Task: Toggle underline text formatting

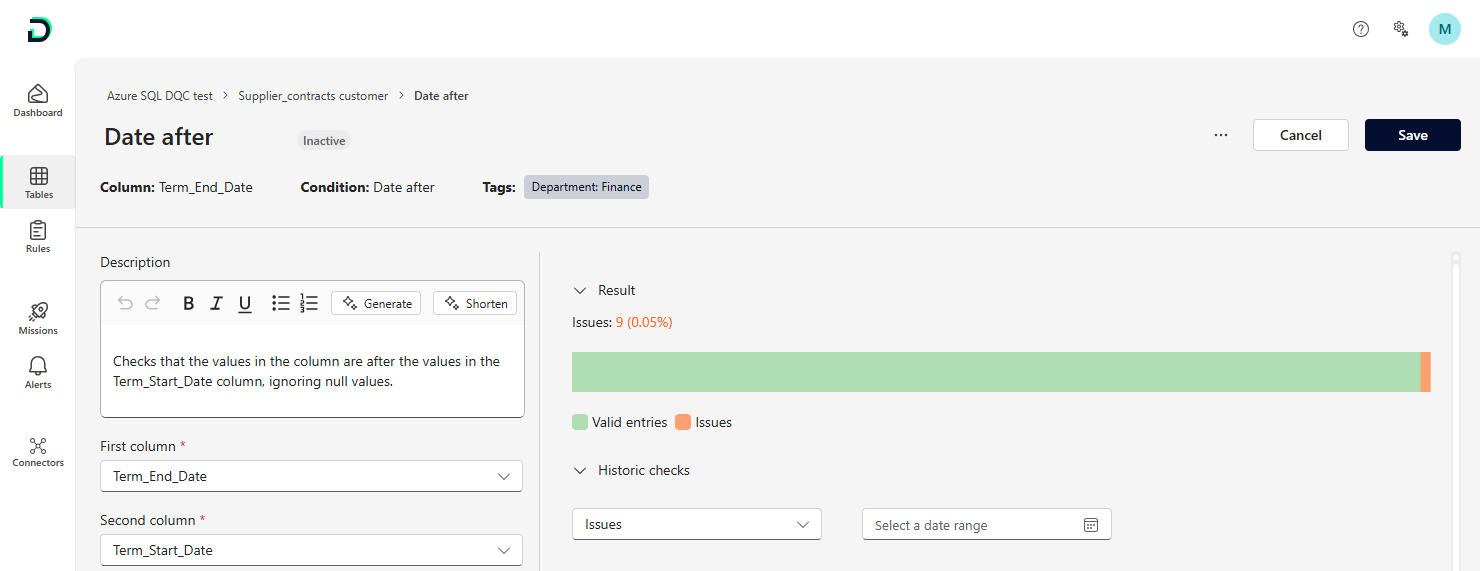Action: 245,303
